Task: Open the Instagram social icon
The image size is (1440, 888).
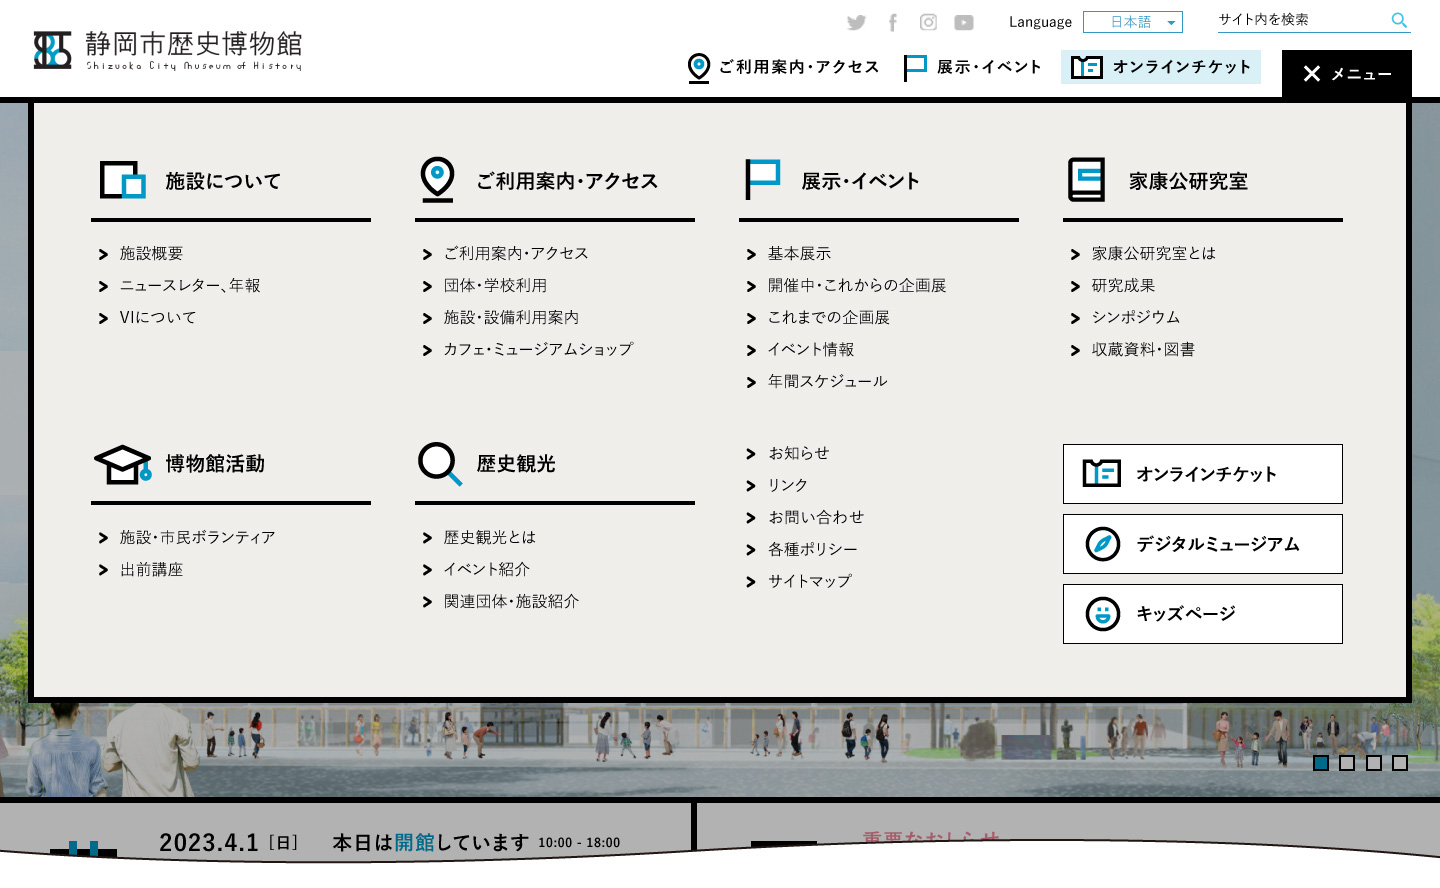Action: tap(928, 22)
